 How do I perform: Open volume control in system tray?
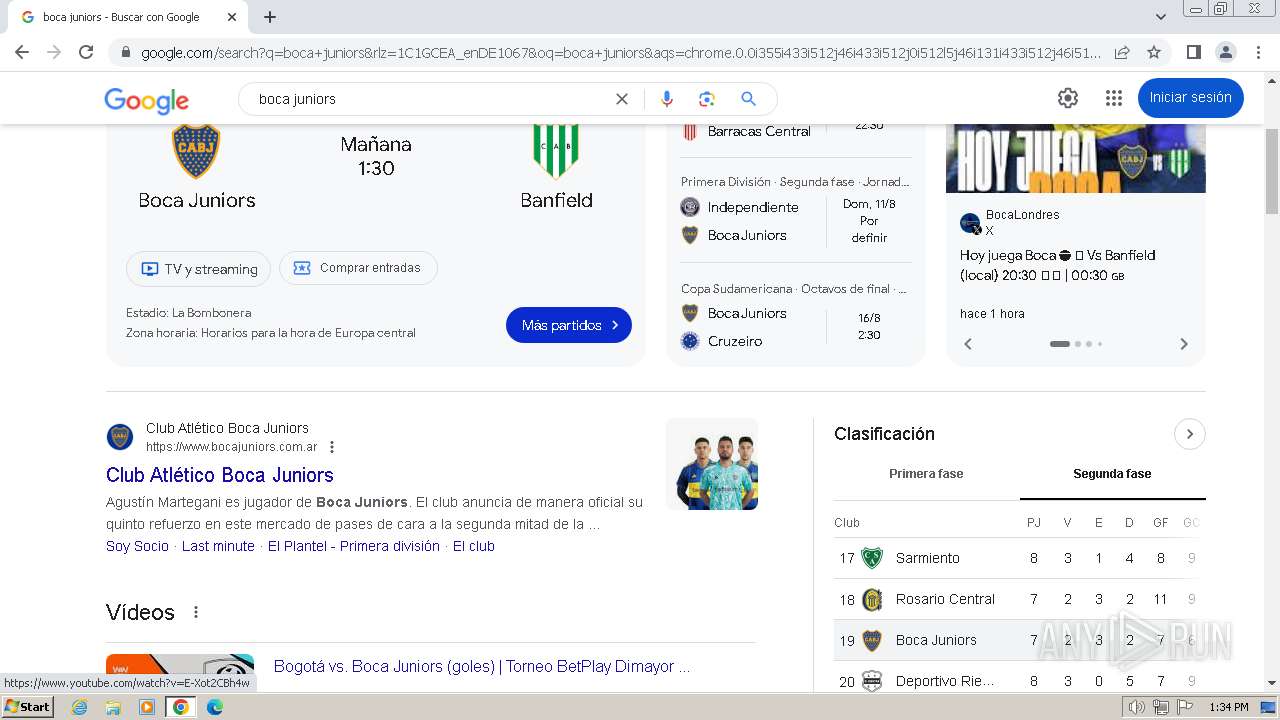point(1137,707)
